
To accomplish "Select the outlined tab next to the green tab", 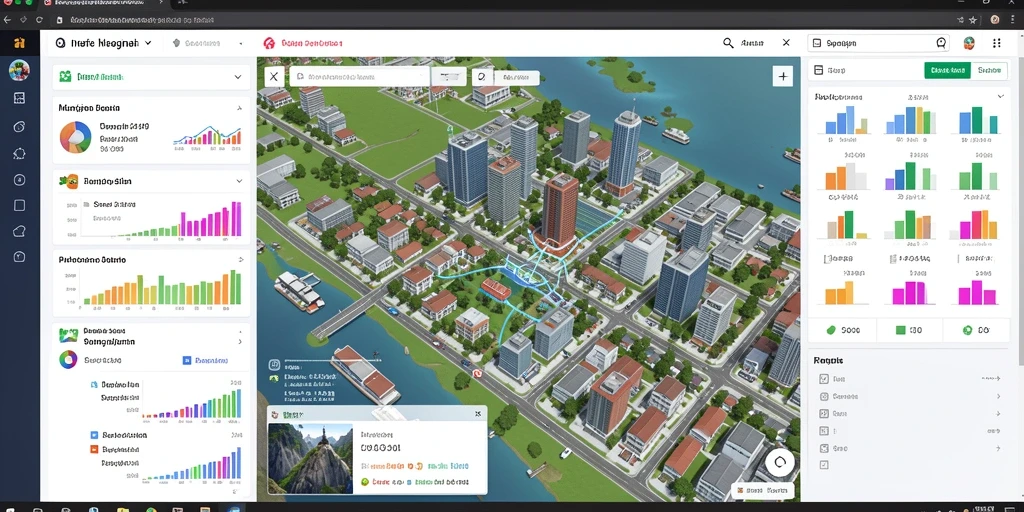I will tap(989, 70).
